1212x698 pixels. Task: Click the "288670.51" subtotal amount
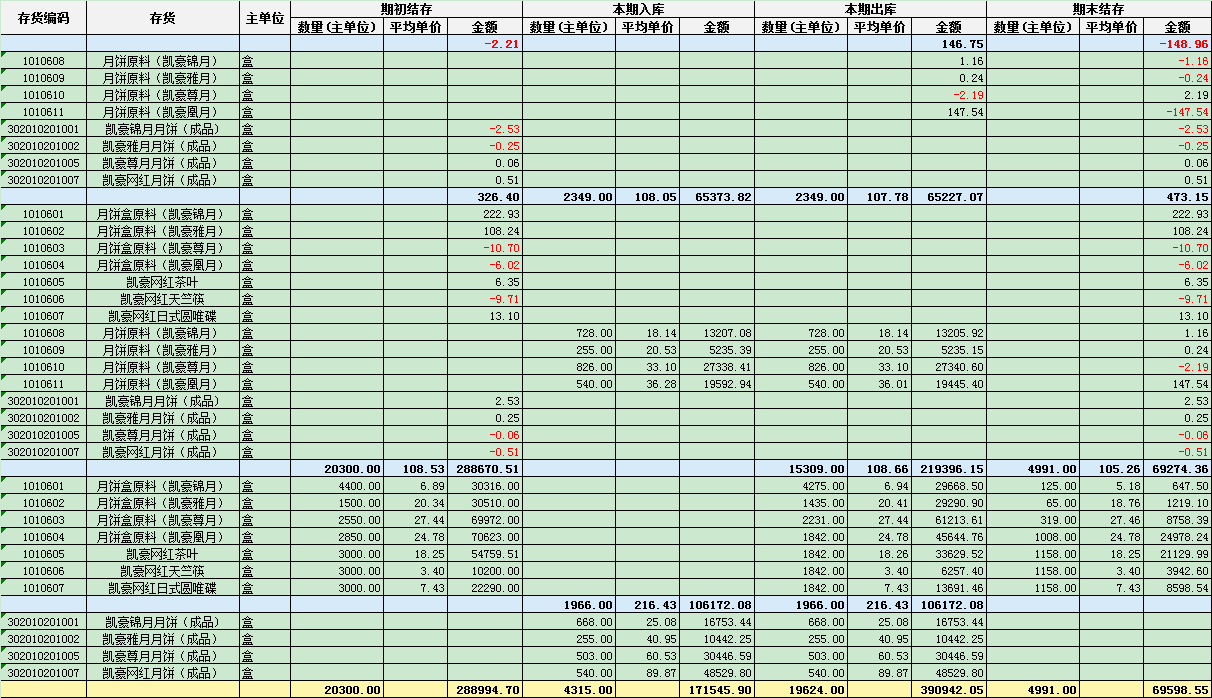(483, 469)
